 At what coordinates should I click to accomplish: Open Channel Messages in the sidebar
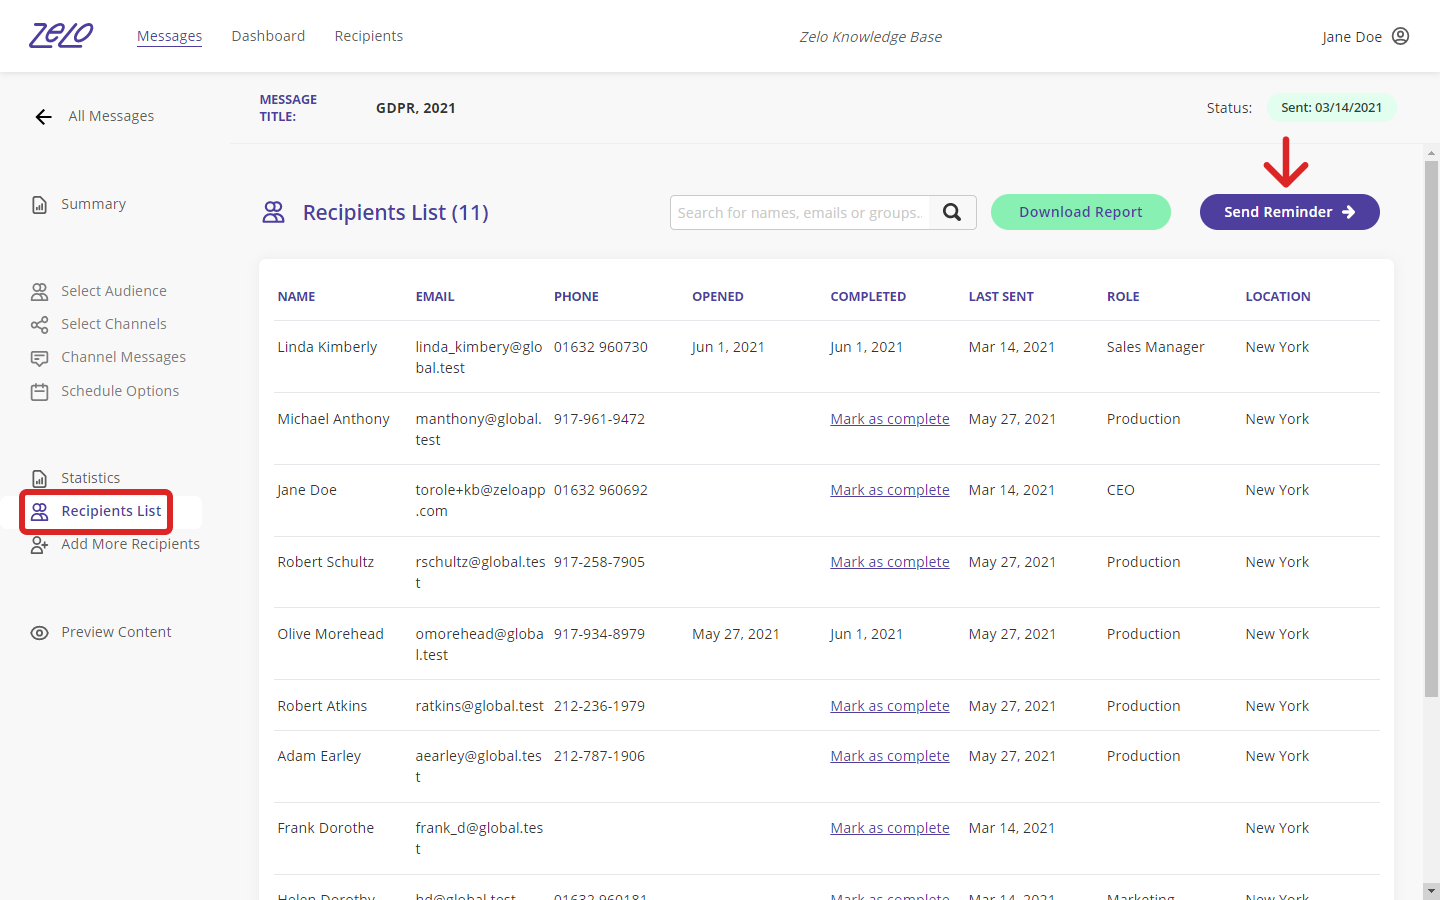click(123, 357)
